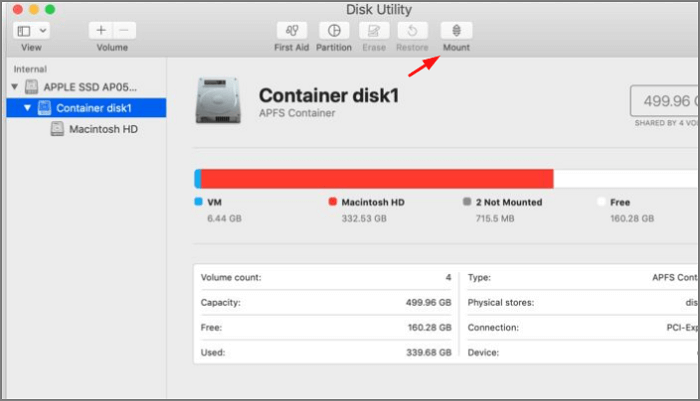Click the large Container disk1 drive image
The height and width of the screenshot is (401, 700).
(x=219, y=101)
